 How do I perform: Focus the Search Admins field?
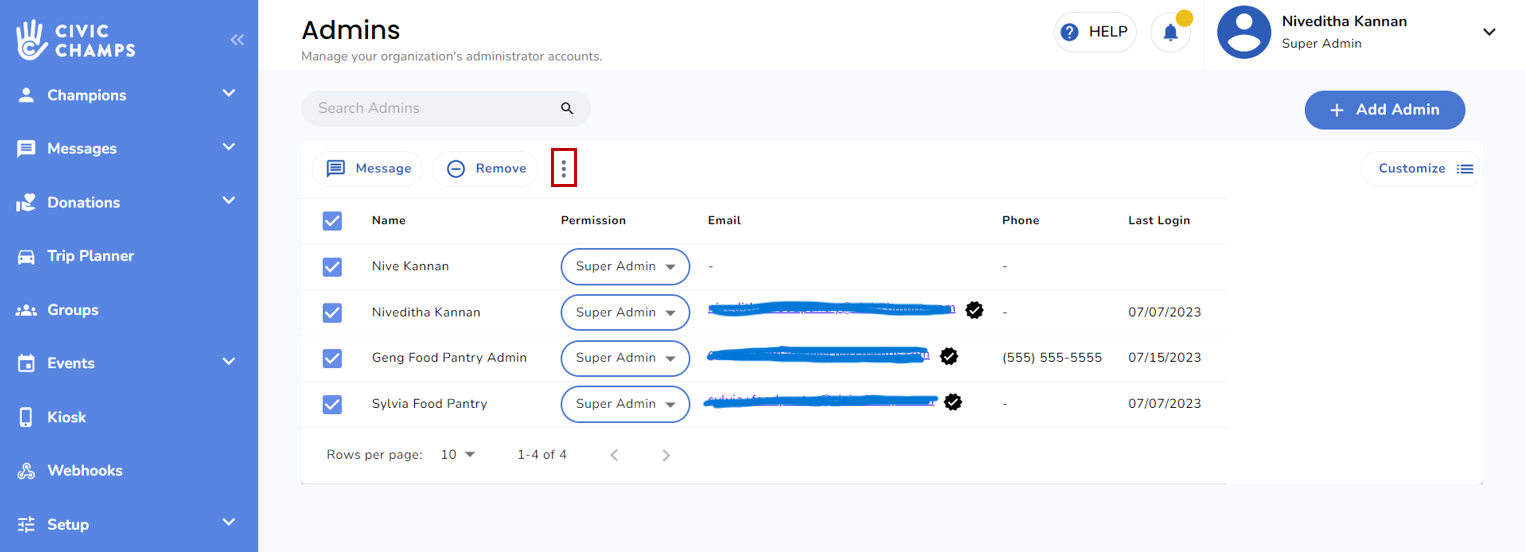[x=432, y=108]
